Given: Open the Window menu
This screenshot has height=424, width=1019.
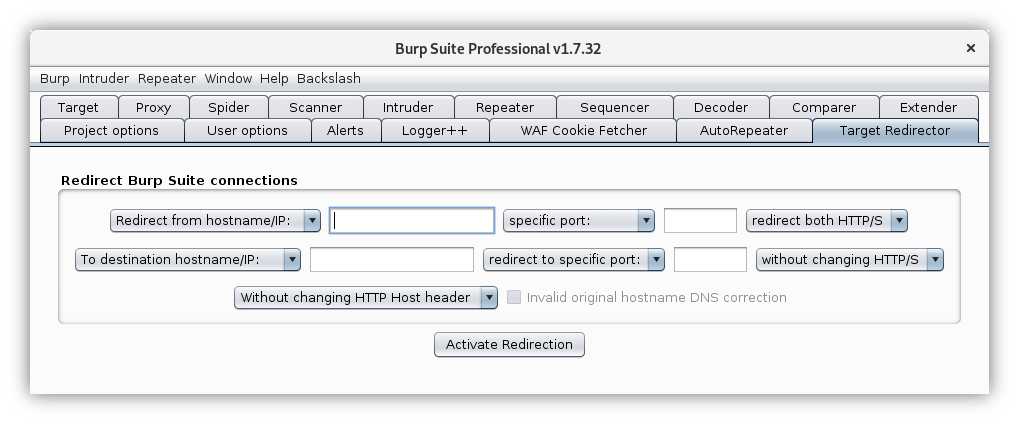Looking at the screenshot, I should coord(228,79).
